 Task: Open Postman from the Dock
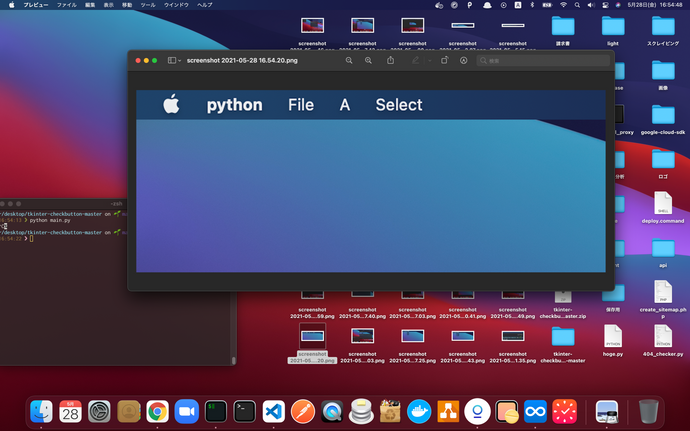303,412
